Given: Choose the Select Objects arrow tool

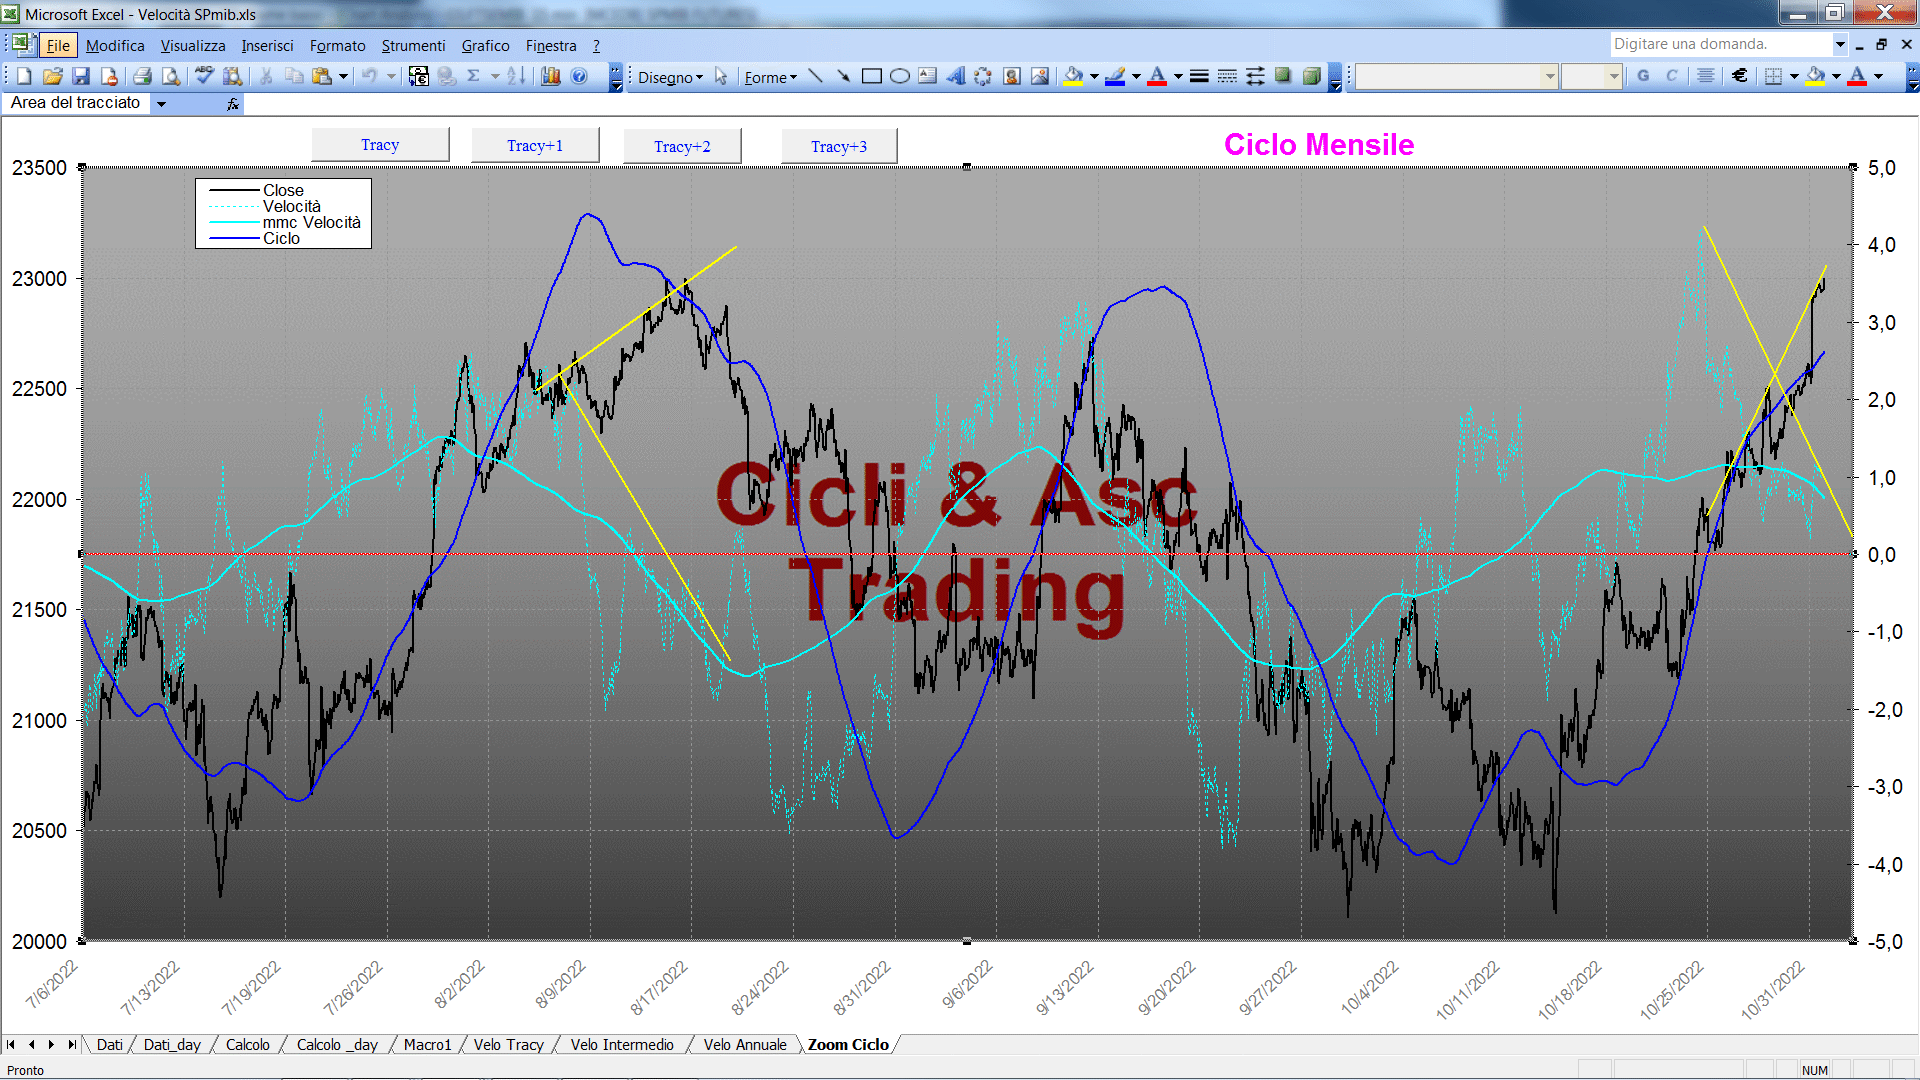Looking at the screenshot, I should pos(721,77).
